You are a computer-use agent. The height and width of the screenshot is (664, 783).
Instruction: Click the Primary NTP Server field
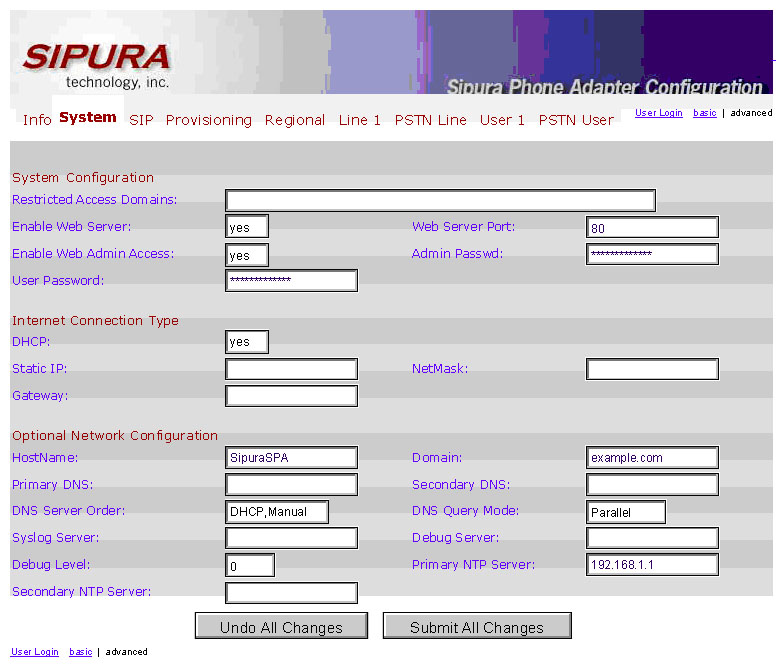coord(652,565)
